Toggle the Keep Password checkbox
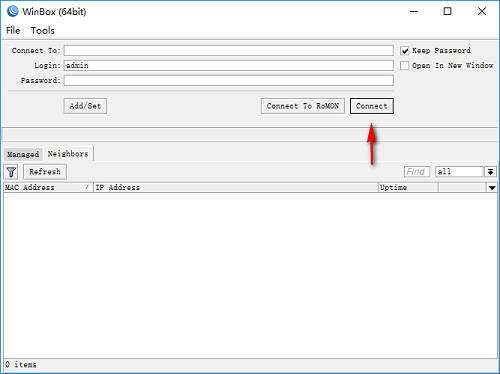Screen dimensions: 500x374 click(x=405, y=51)
